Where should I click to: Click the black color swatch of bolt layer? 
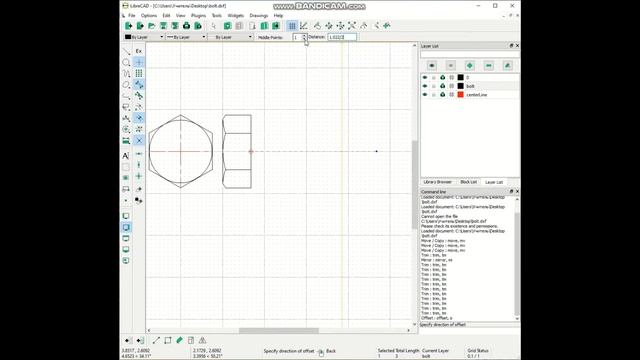pos(460,86)
